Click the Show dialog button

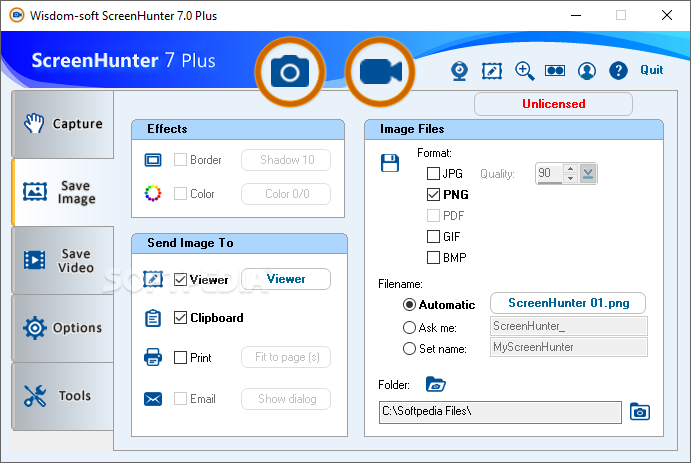tap(286, 399)
